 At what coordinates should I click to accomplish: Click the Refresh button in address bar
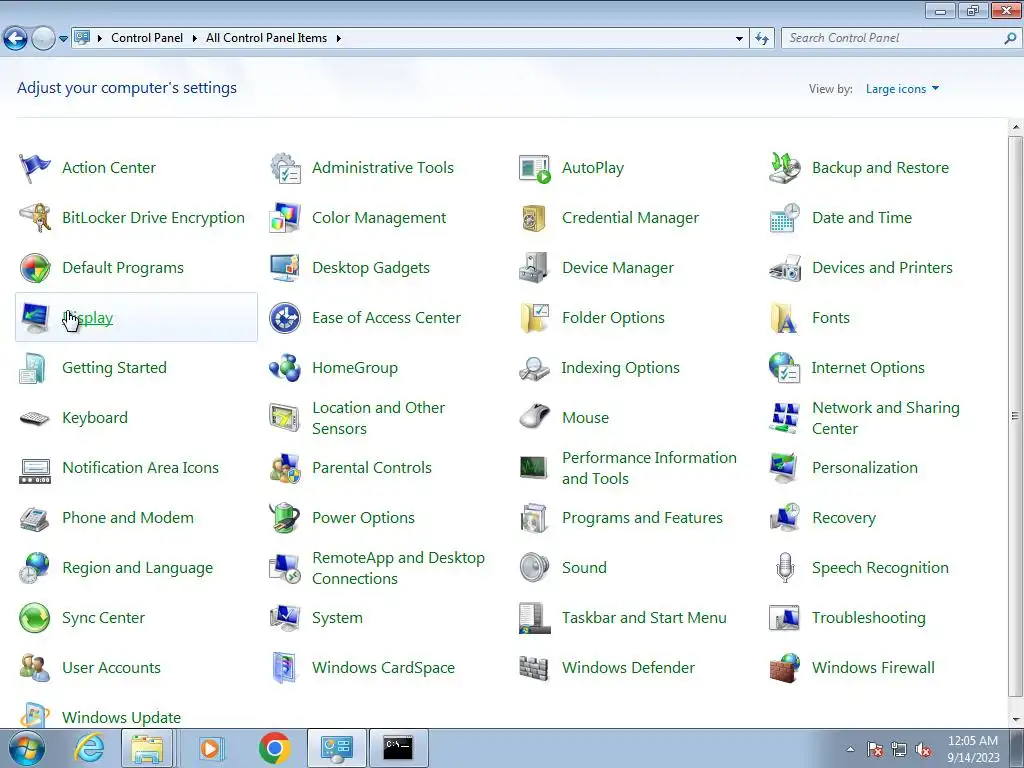click(x=761, y=39)
